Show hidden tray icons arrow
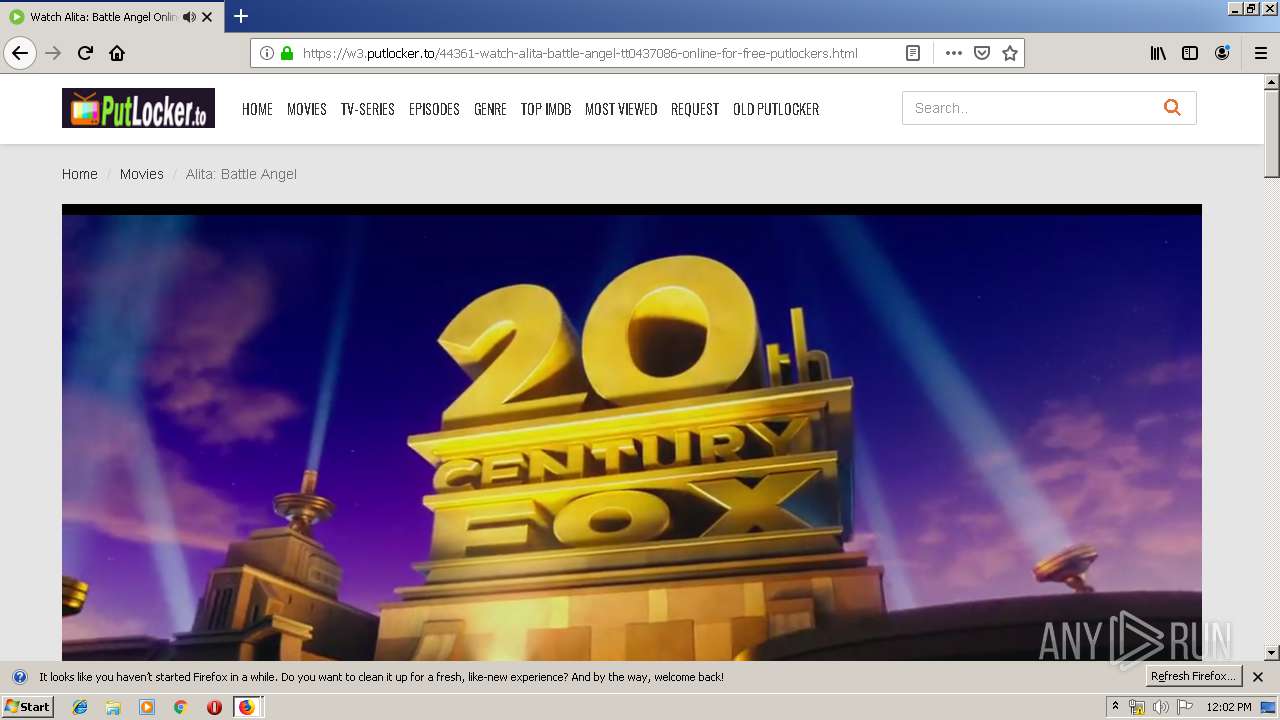 tap(1115, 707)
